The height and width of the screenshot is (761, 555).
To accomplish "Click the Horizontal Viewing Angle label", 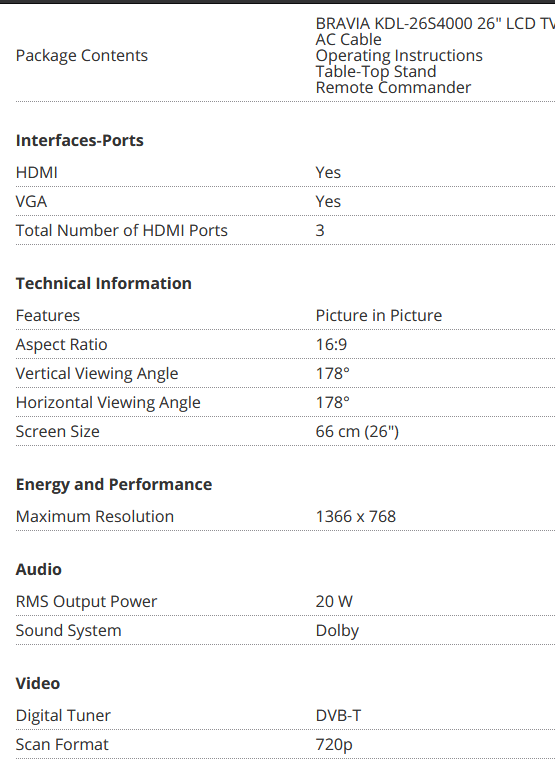I will tap(108, 403).
